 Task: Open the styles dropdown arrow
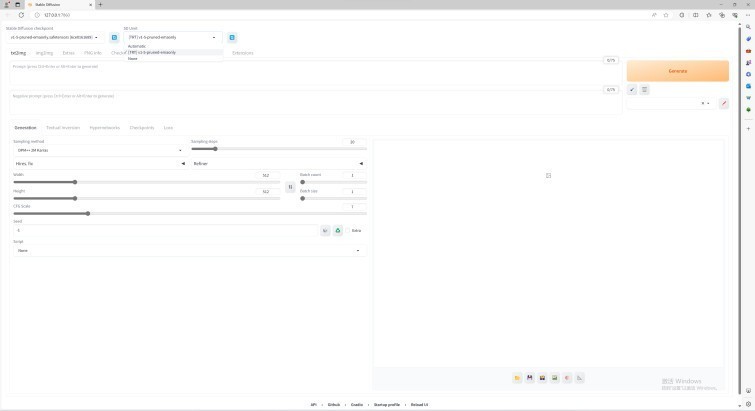click(708, 103)
